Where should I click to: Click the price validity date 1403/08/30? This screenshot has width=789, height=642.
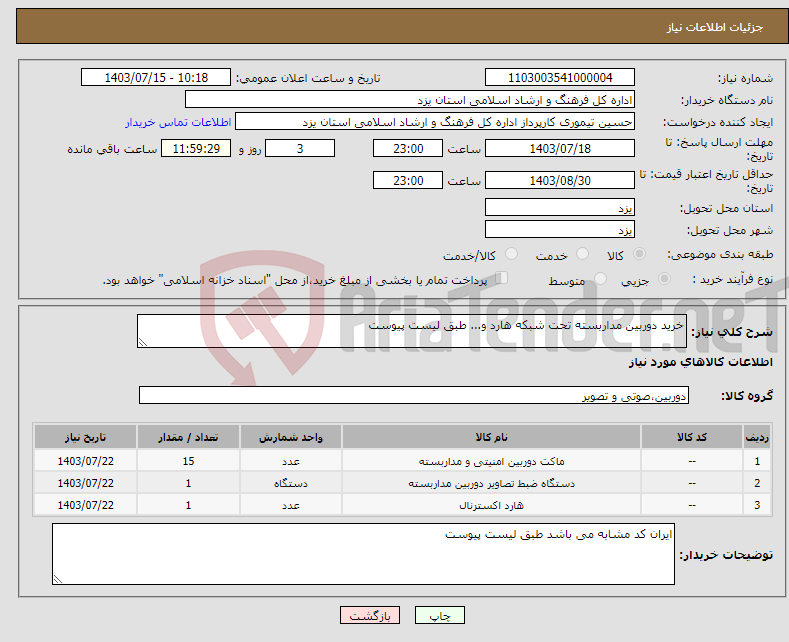[560, 180]
